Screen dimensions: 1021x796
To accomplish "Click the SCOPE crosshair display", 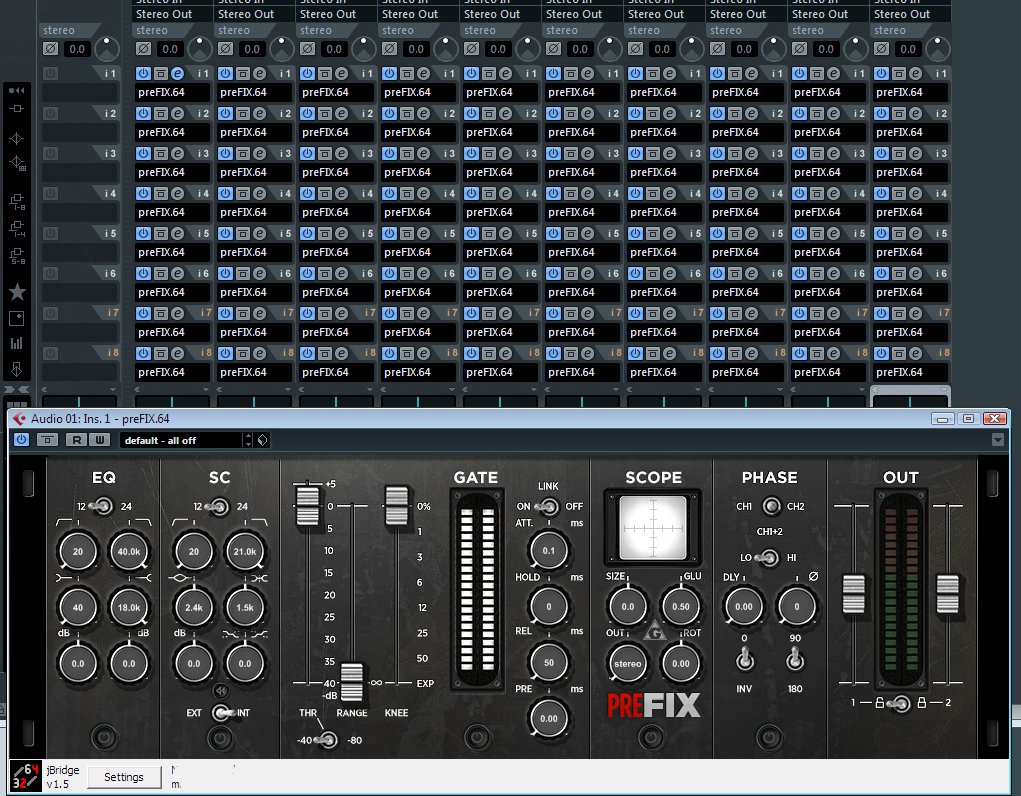I will (652, 528).
